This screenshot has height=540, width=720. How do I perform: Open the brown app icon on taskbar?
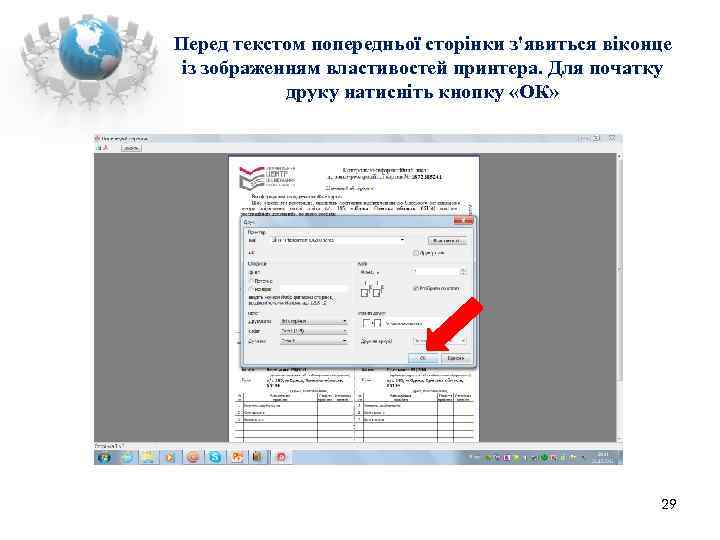(x=258, y=457)
